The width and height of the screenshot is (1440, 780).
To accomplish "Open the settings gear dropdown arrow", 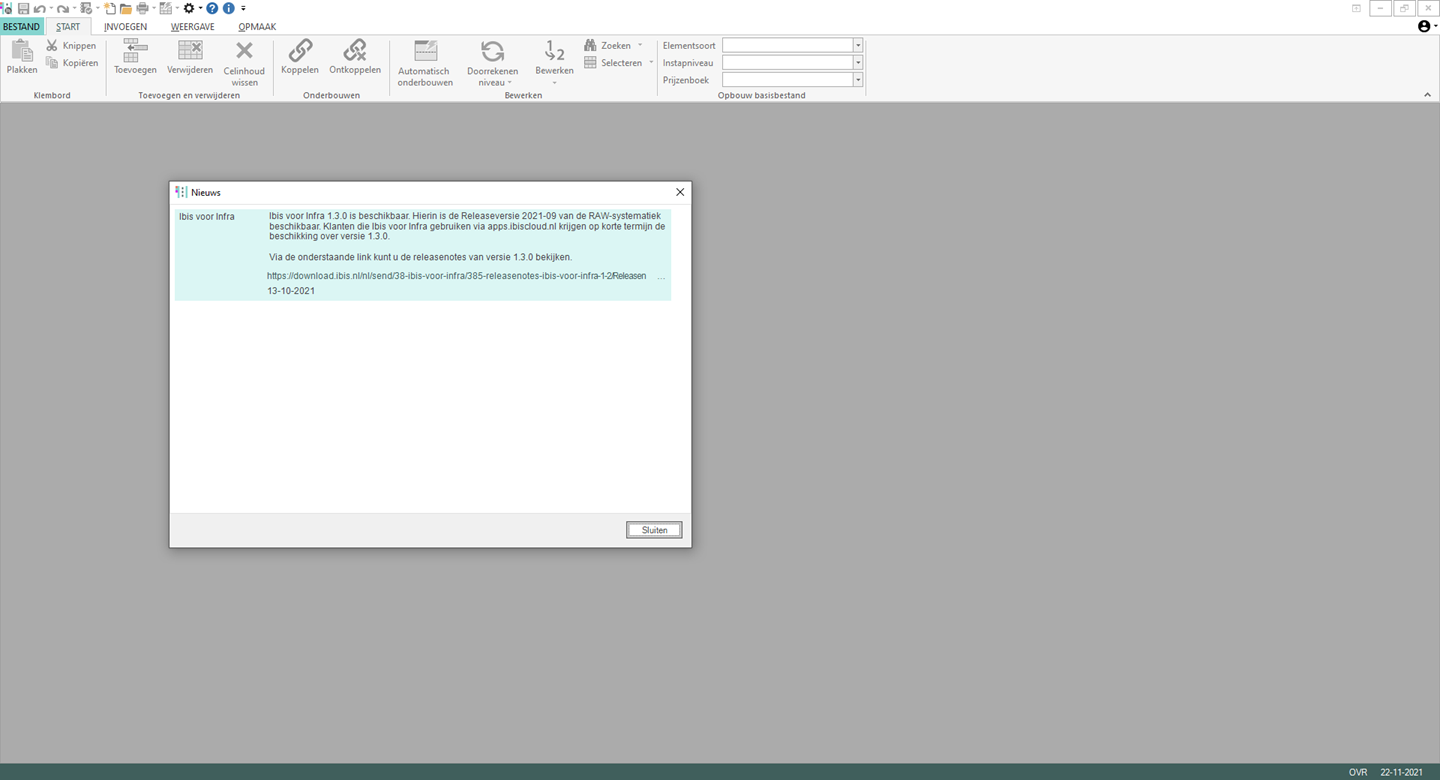I will click(x=200, y=8).
